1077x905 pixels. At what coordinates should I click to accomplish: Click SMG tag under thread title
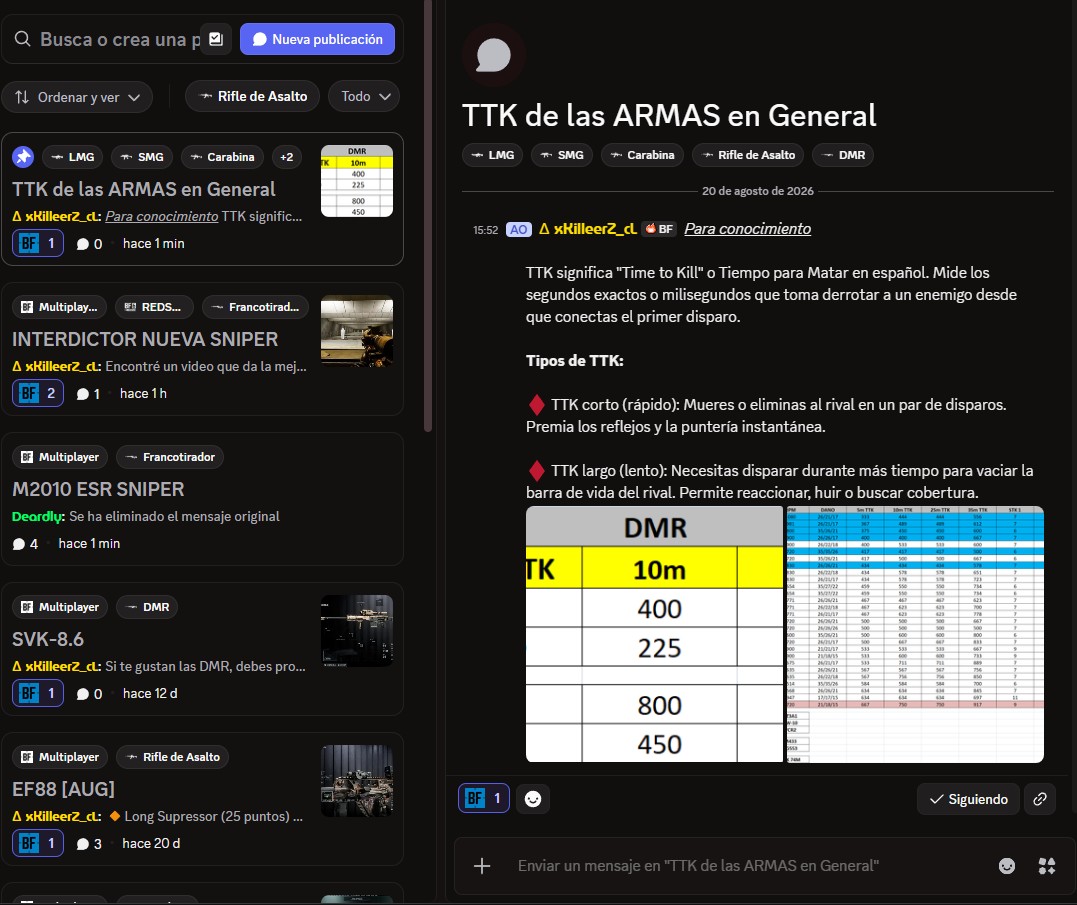562,155
